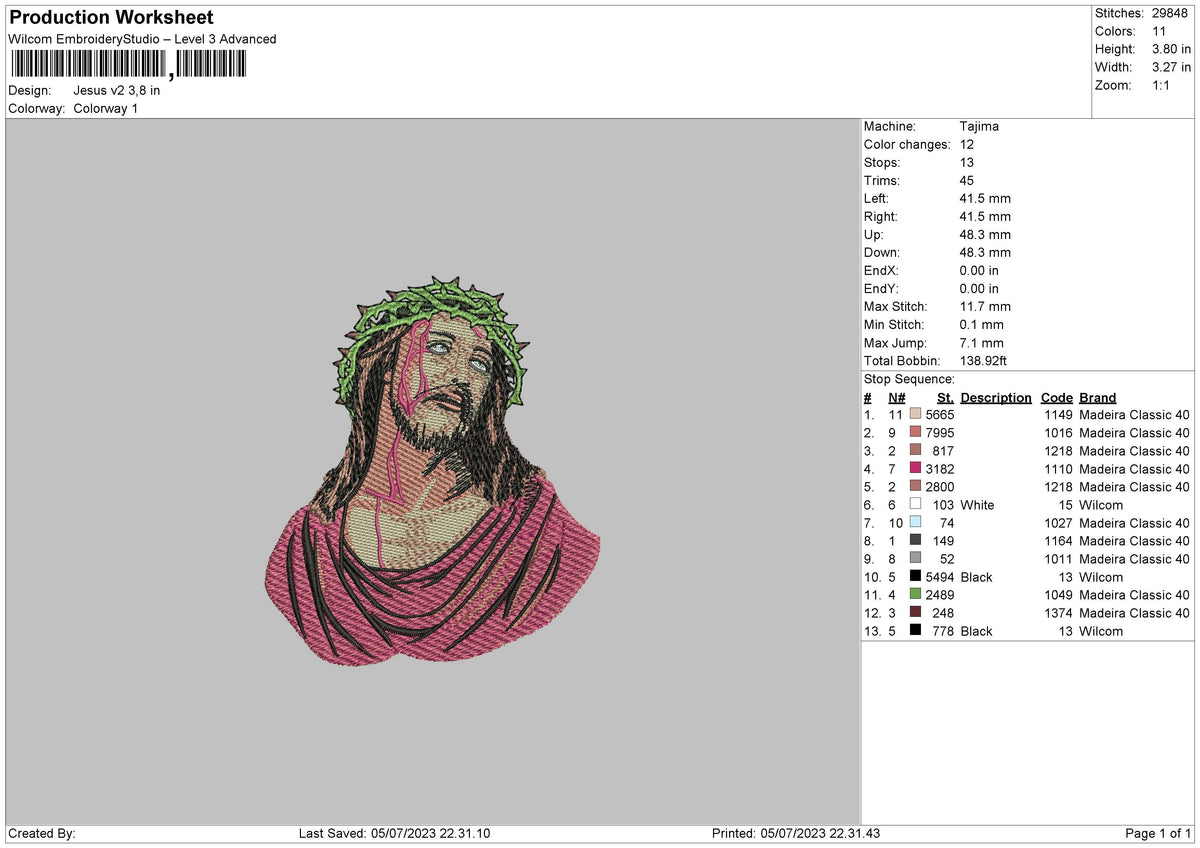Click the Max Stitch value '11.7 mm'

coord(984,306)
